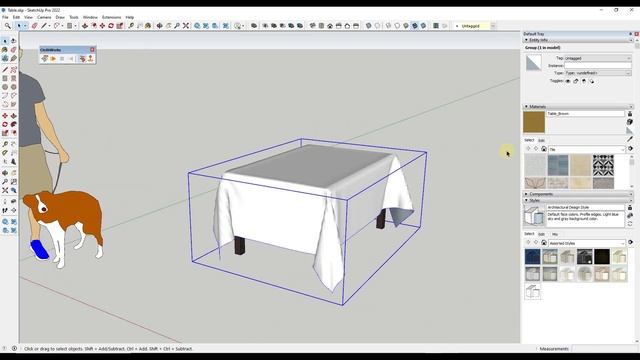Select the Push/Pull tool in top toolbar

tap(85, 26)
